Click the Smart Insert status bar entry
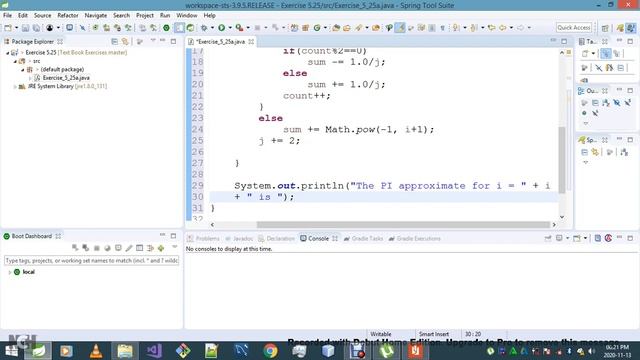This screenshot has width=640, height=360. (x=434, y=334)
